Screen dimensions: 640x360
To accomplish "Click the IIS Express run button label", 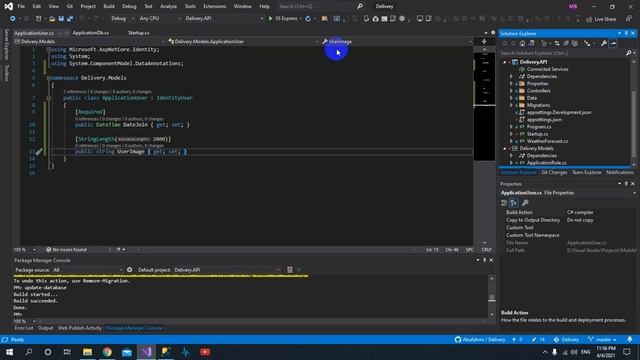I will coord(286,18).
